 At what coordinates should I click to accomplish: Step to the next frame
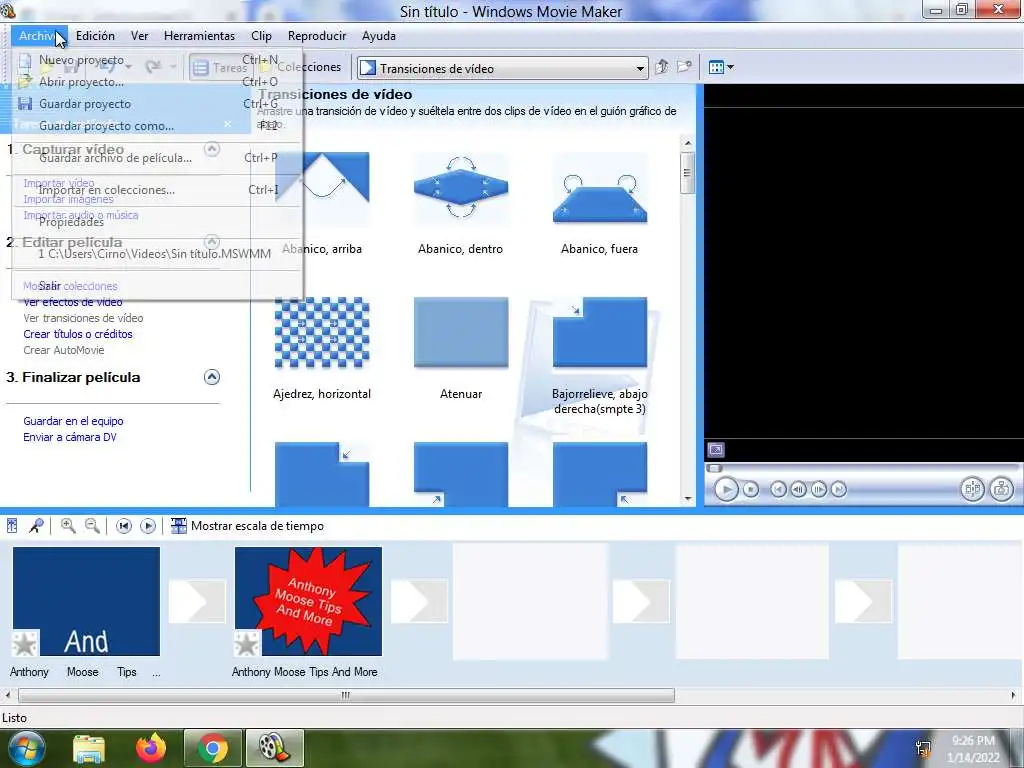click(818, 489)
